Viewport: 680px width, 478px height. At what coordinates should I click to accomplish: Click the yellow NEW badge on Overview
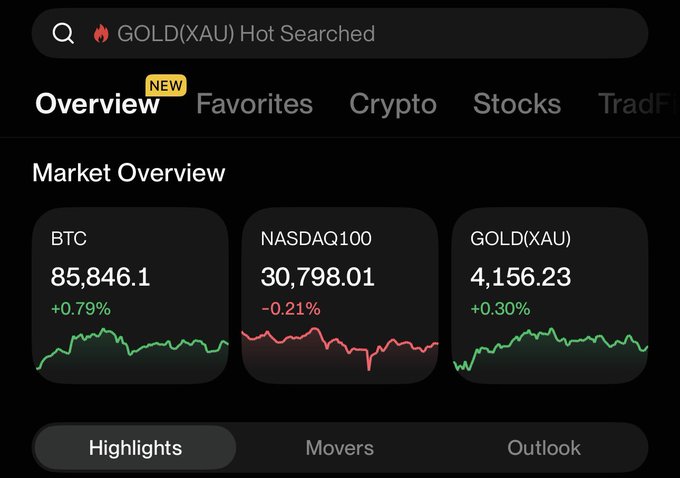pos(166,85)
